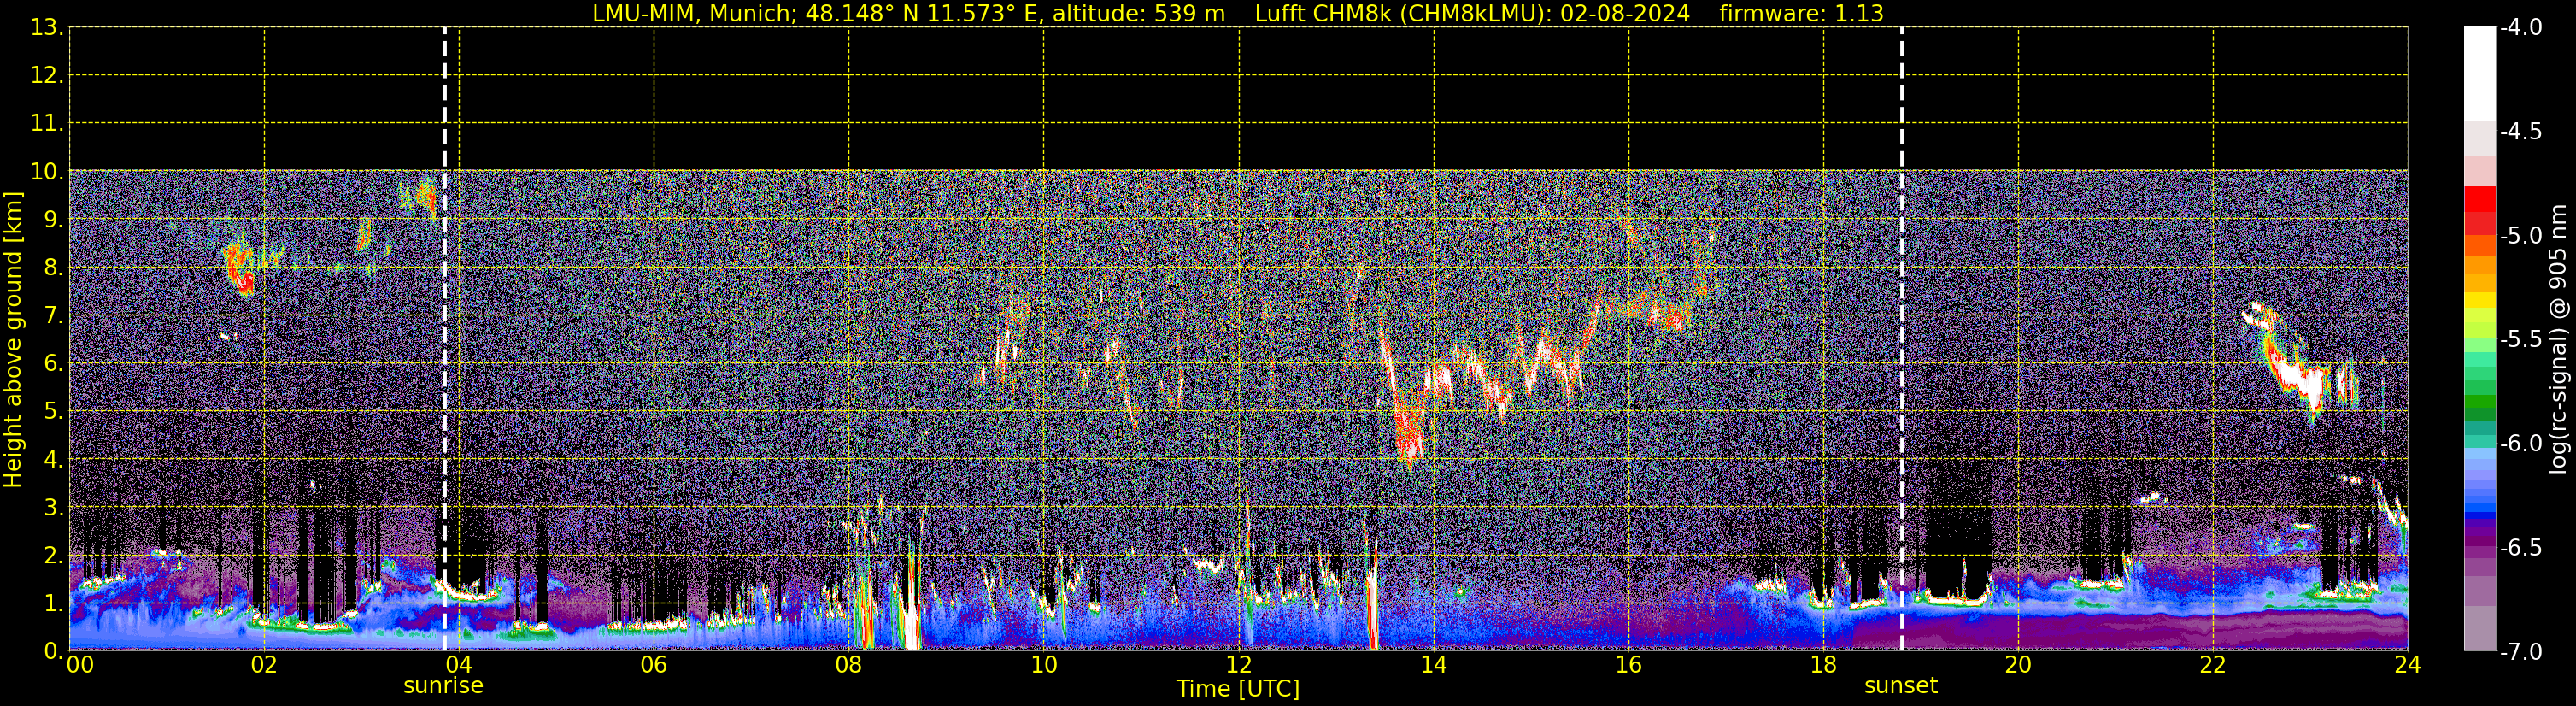
Task: Click the y-axis tick label '7.'
Action: 54,316
